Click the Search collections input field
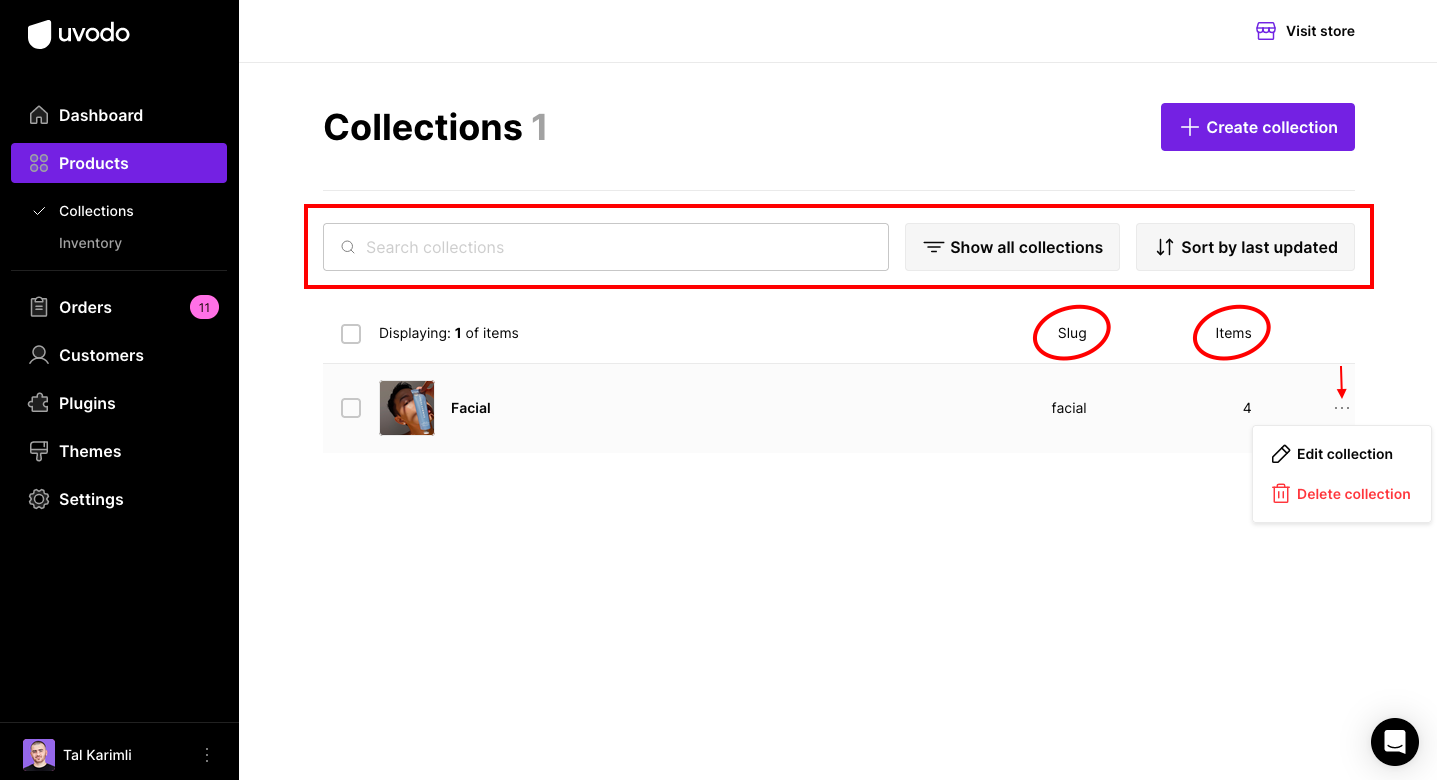The image size is (1437, 780). (x=620, y=247)
